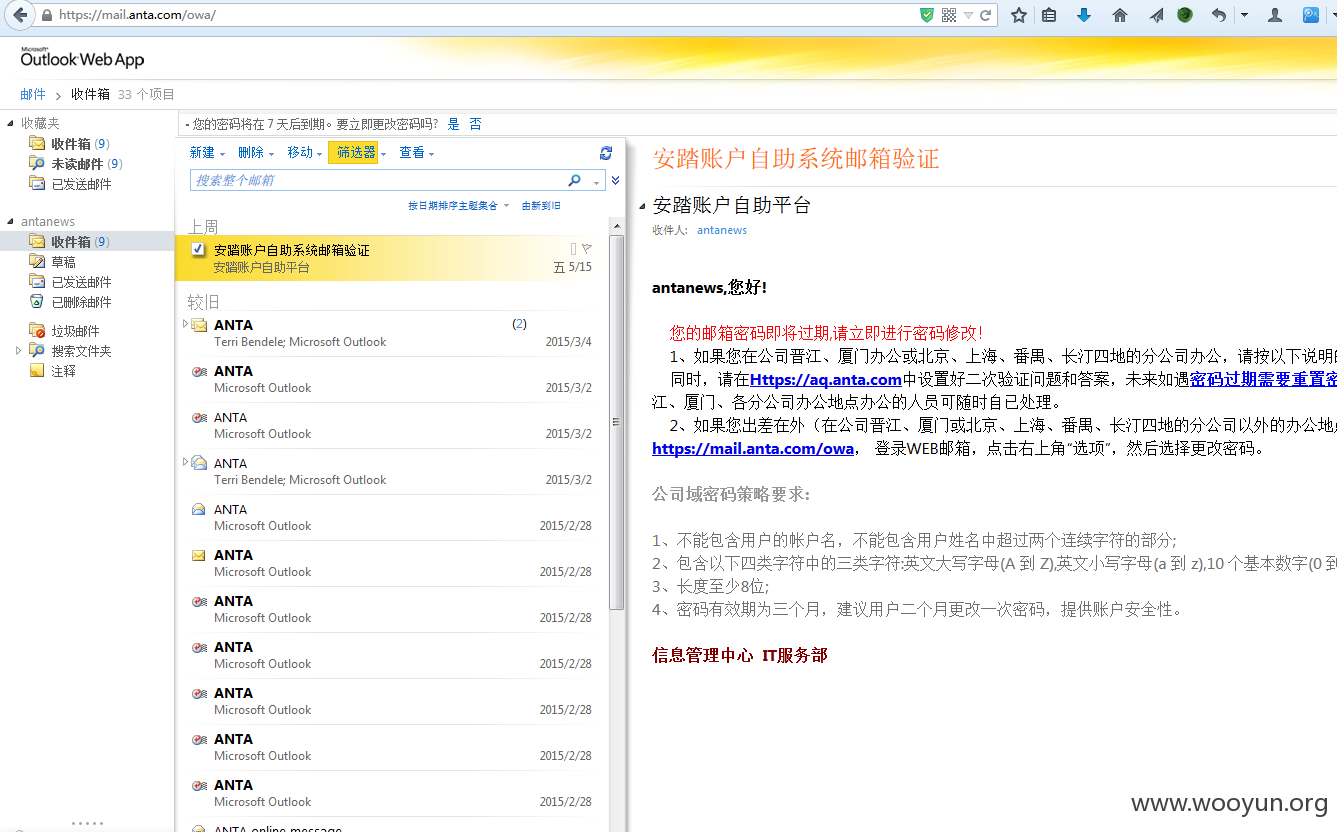Refresh the mail list with blue sync icon

point(605,153)
